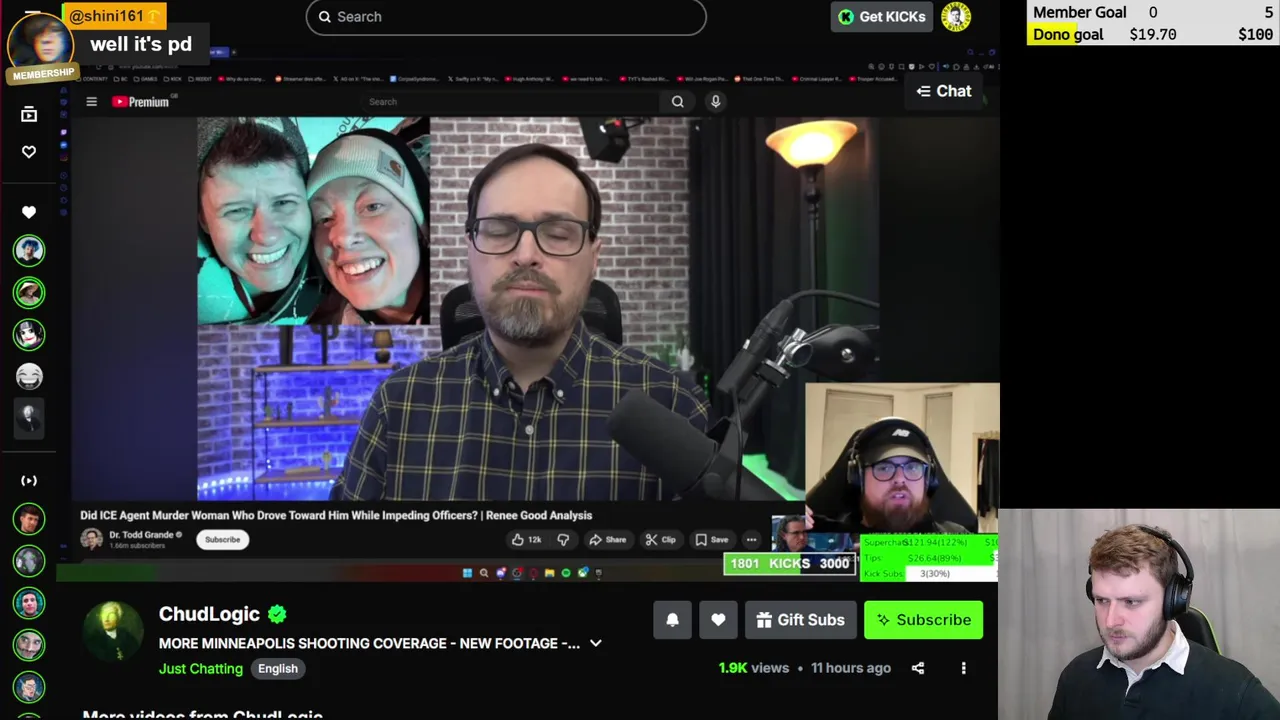Expand the stream title chevron
The height and width of the screenshot is (720, 1280).
pos(596,643)
